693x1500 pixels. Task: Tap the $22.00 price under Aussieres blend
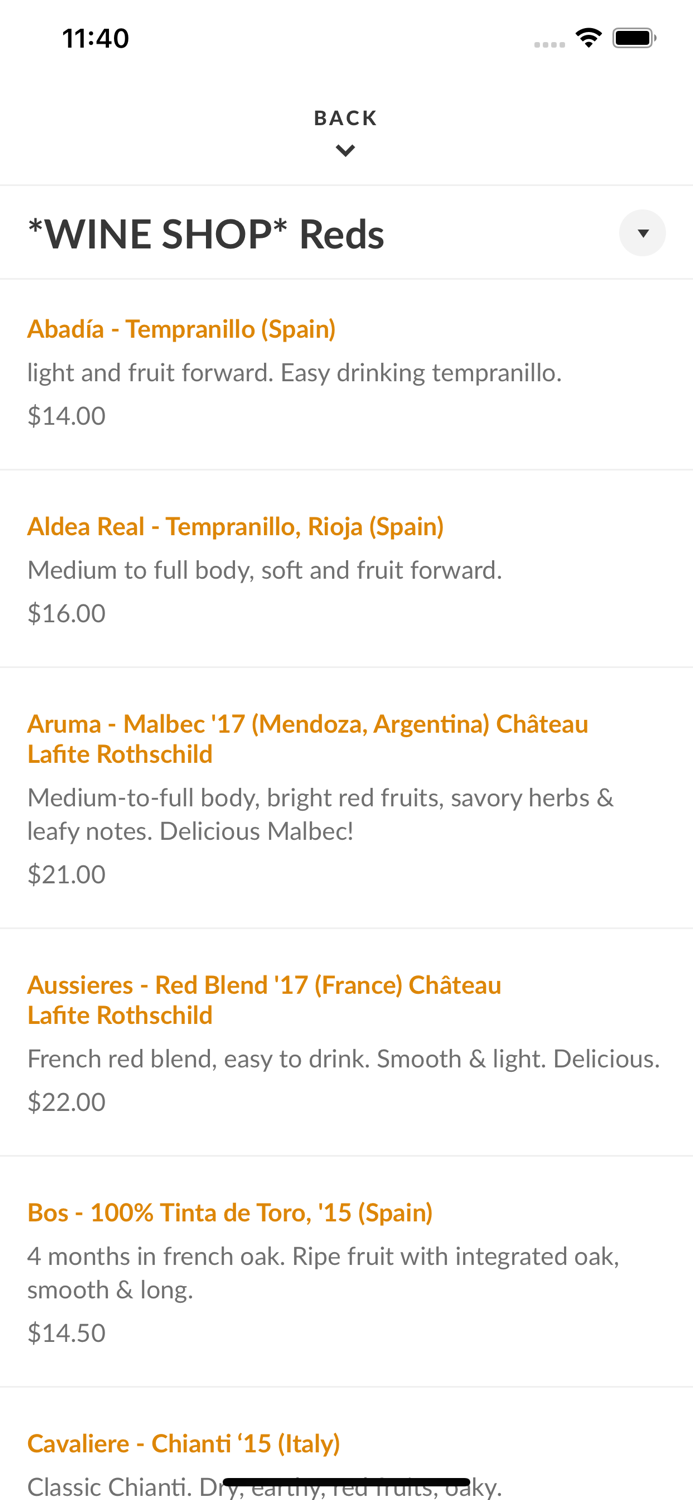(66, 1101)
